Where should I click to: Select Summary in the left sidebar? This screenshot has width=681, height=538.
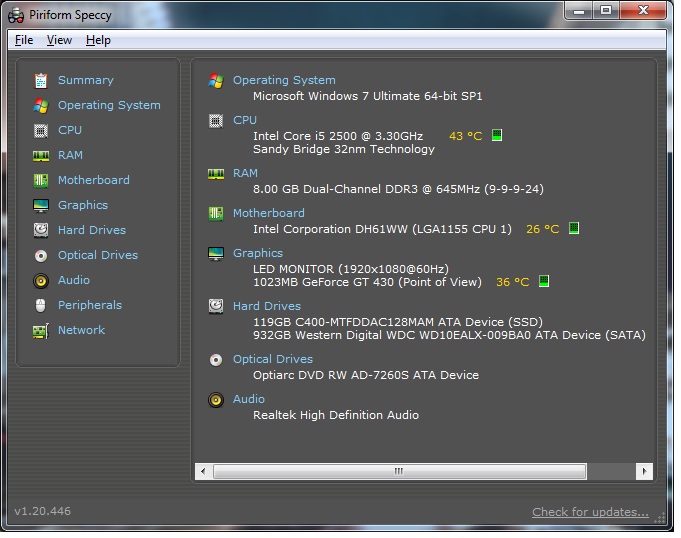(x=85, y=80)
